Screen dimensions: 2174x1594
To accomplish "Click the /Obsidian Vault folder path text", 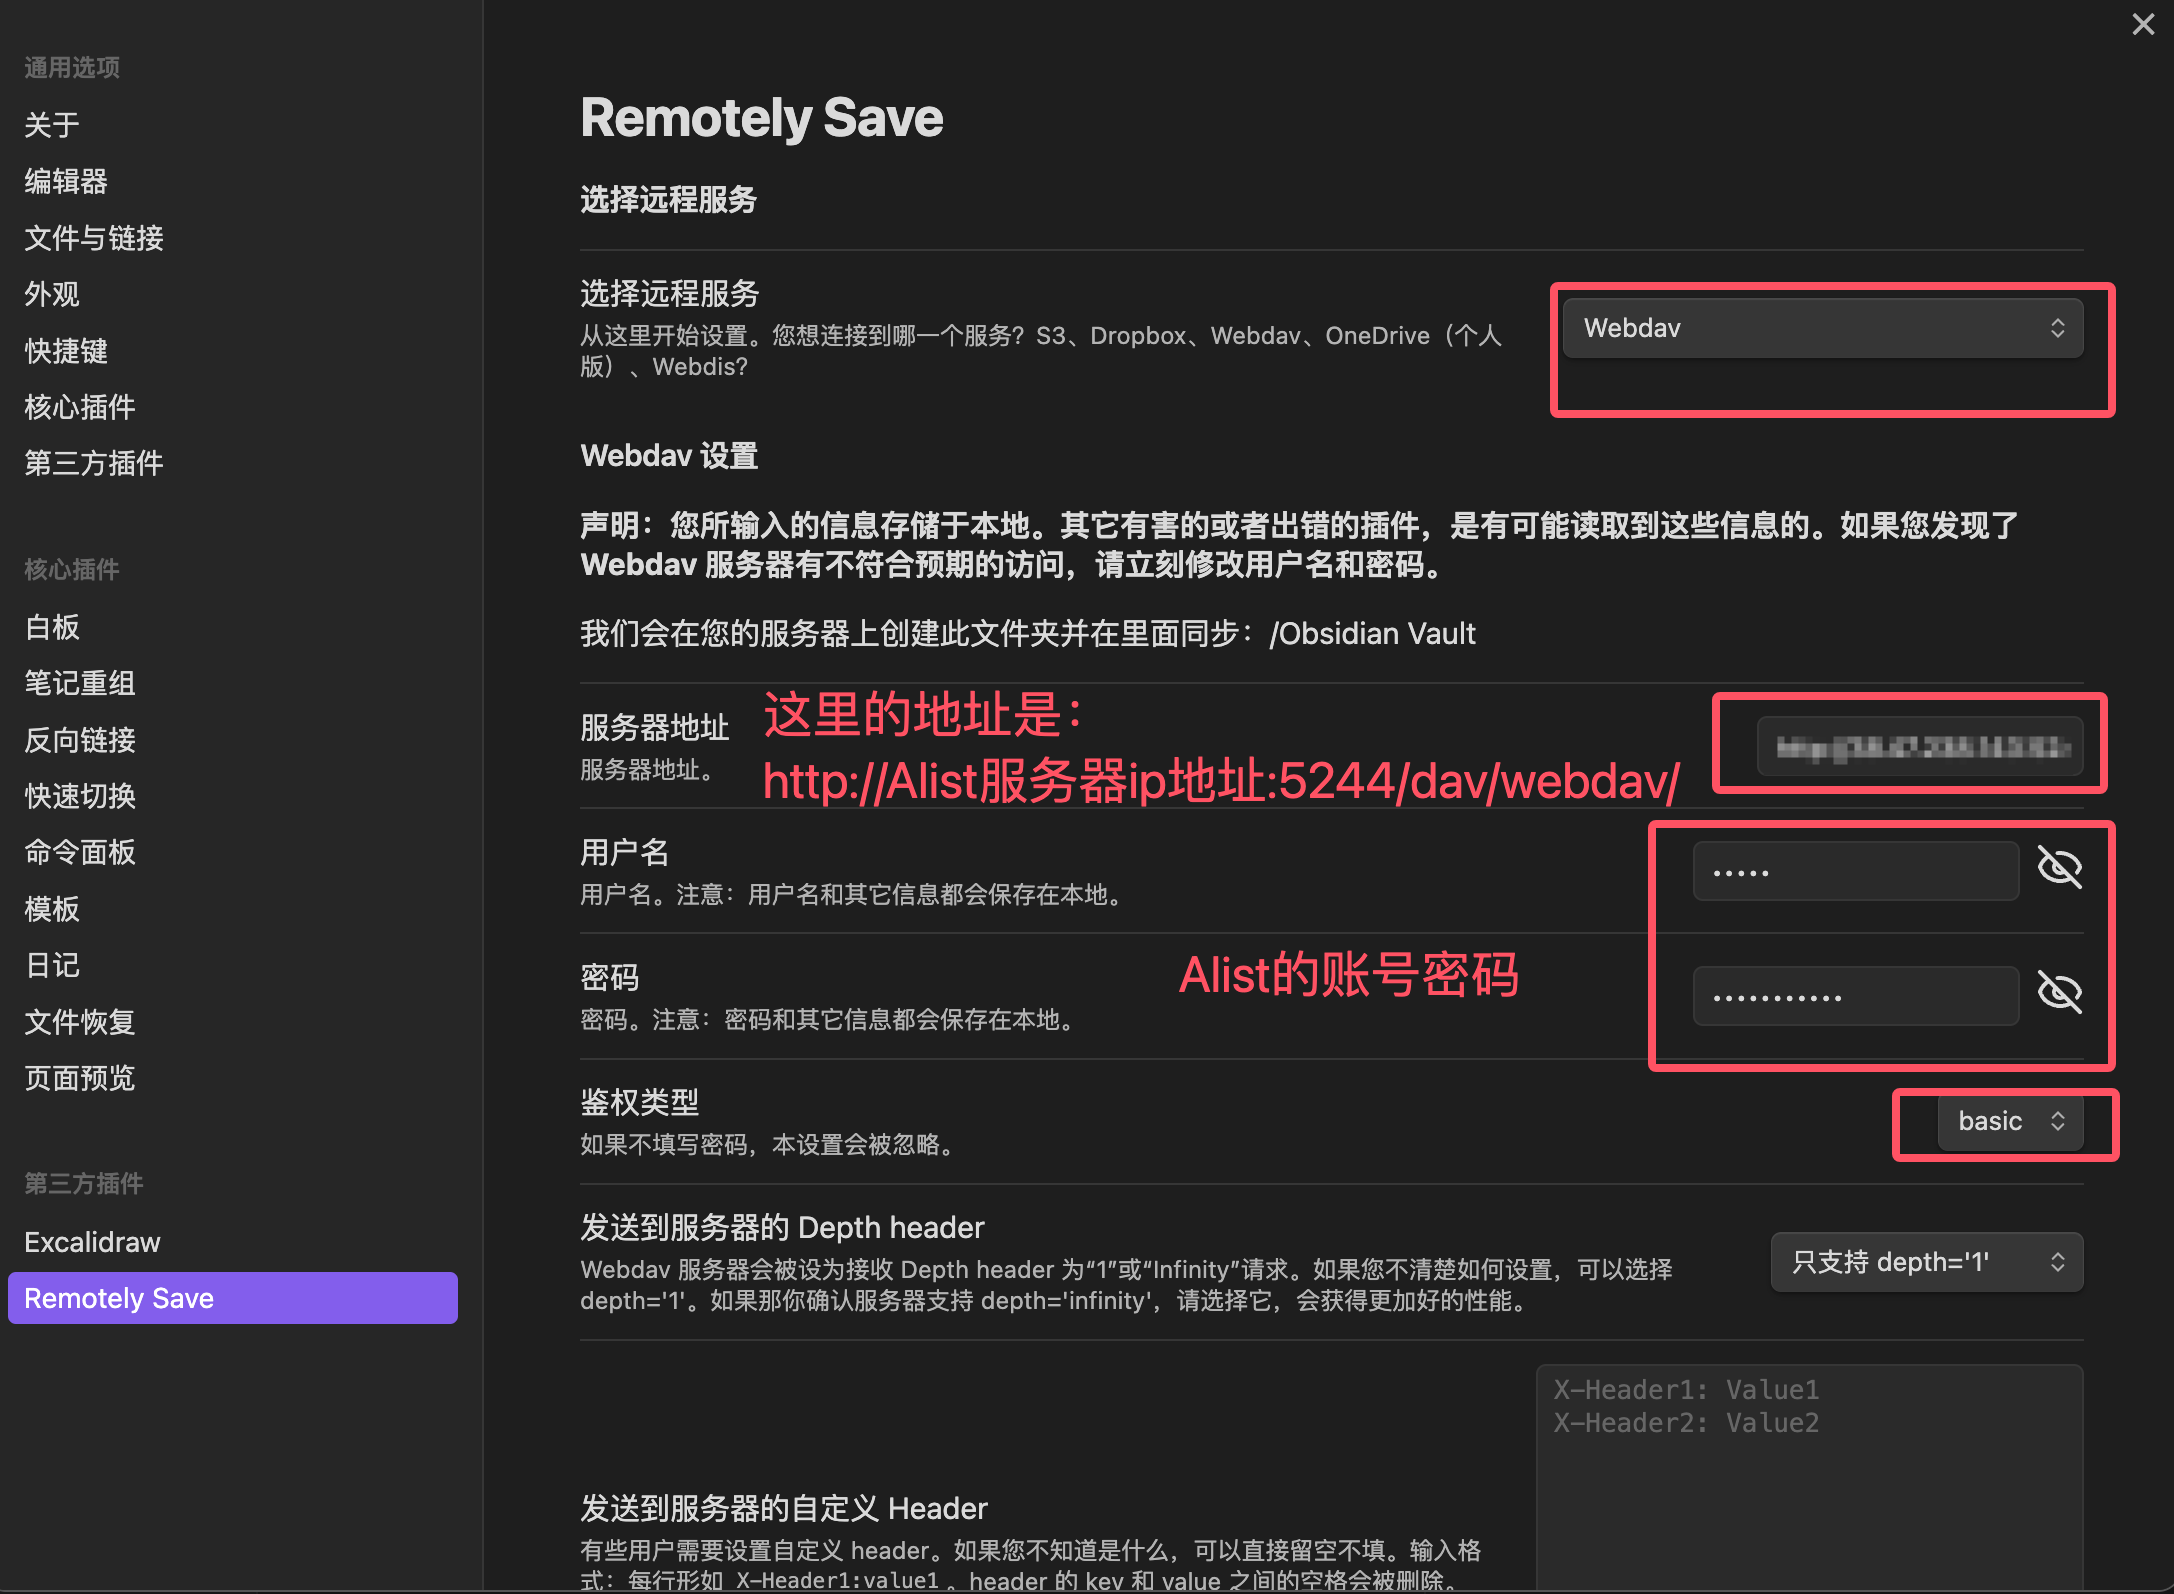I will pyautogui.click(x=1372, y=633).
